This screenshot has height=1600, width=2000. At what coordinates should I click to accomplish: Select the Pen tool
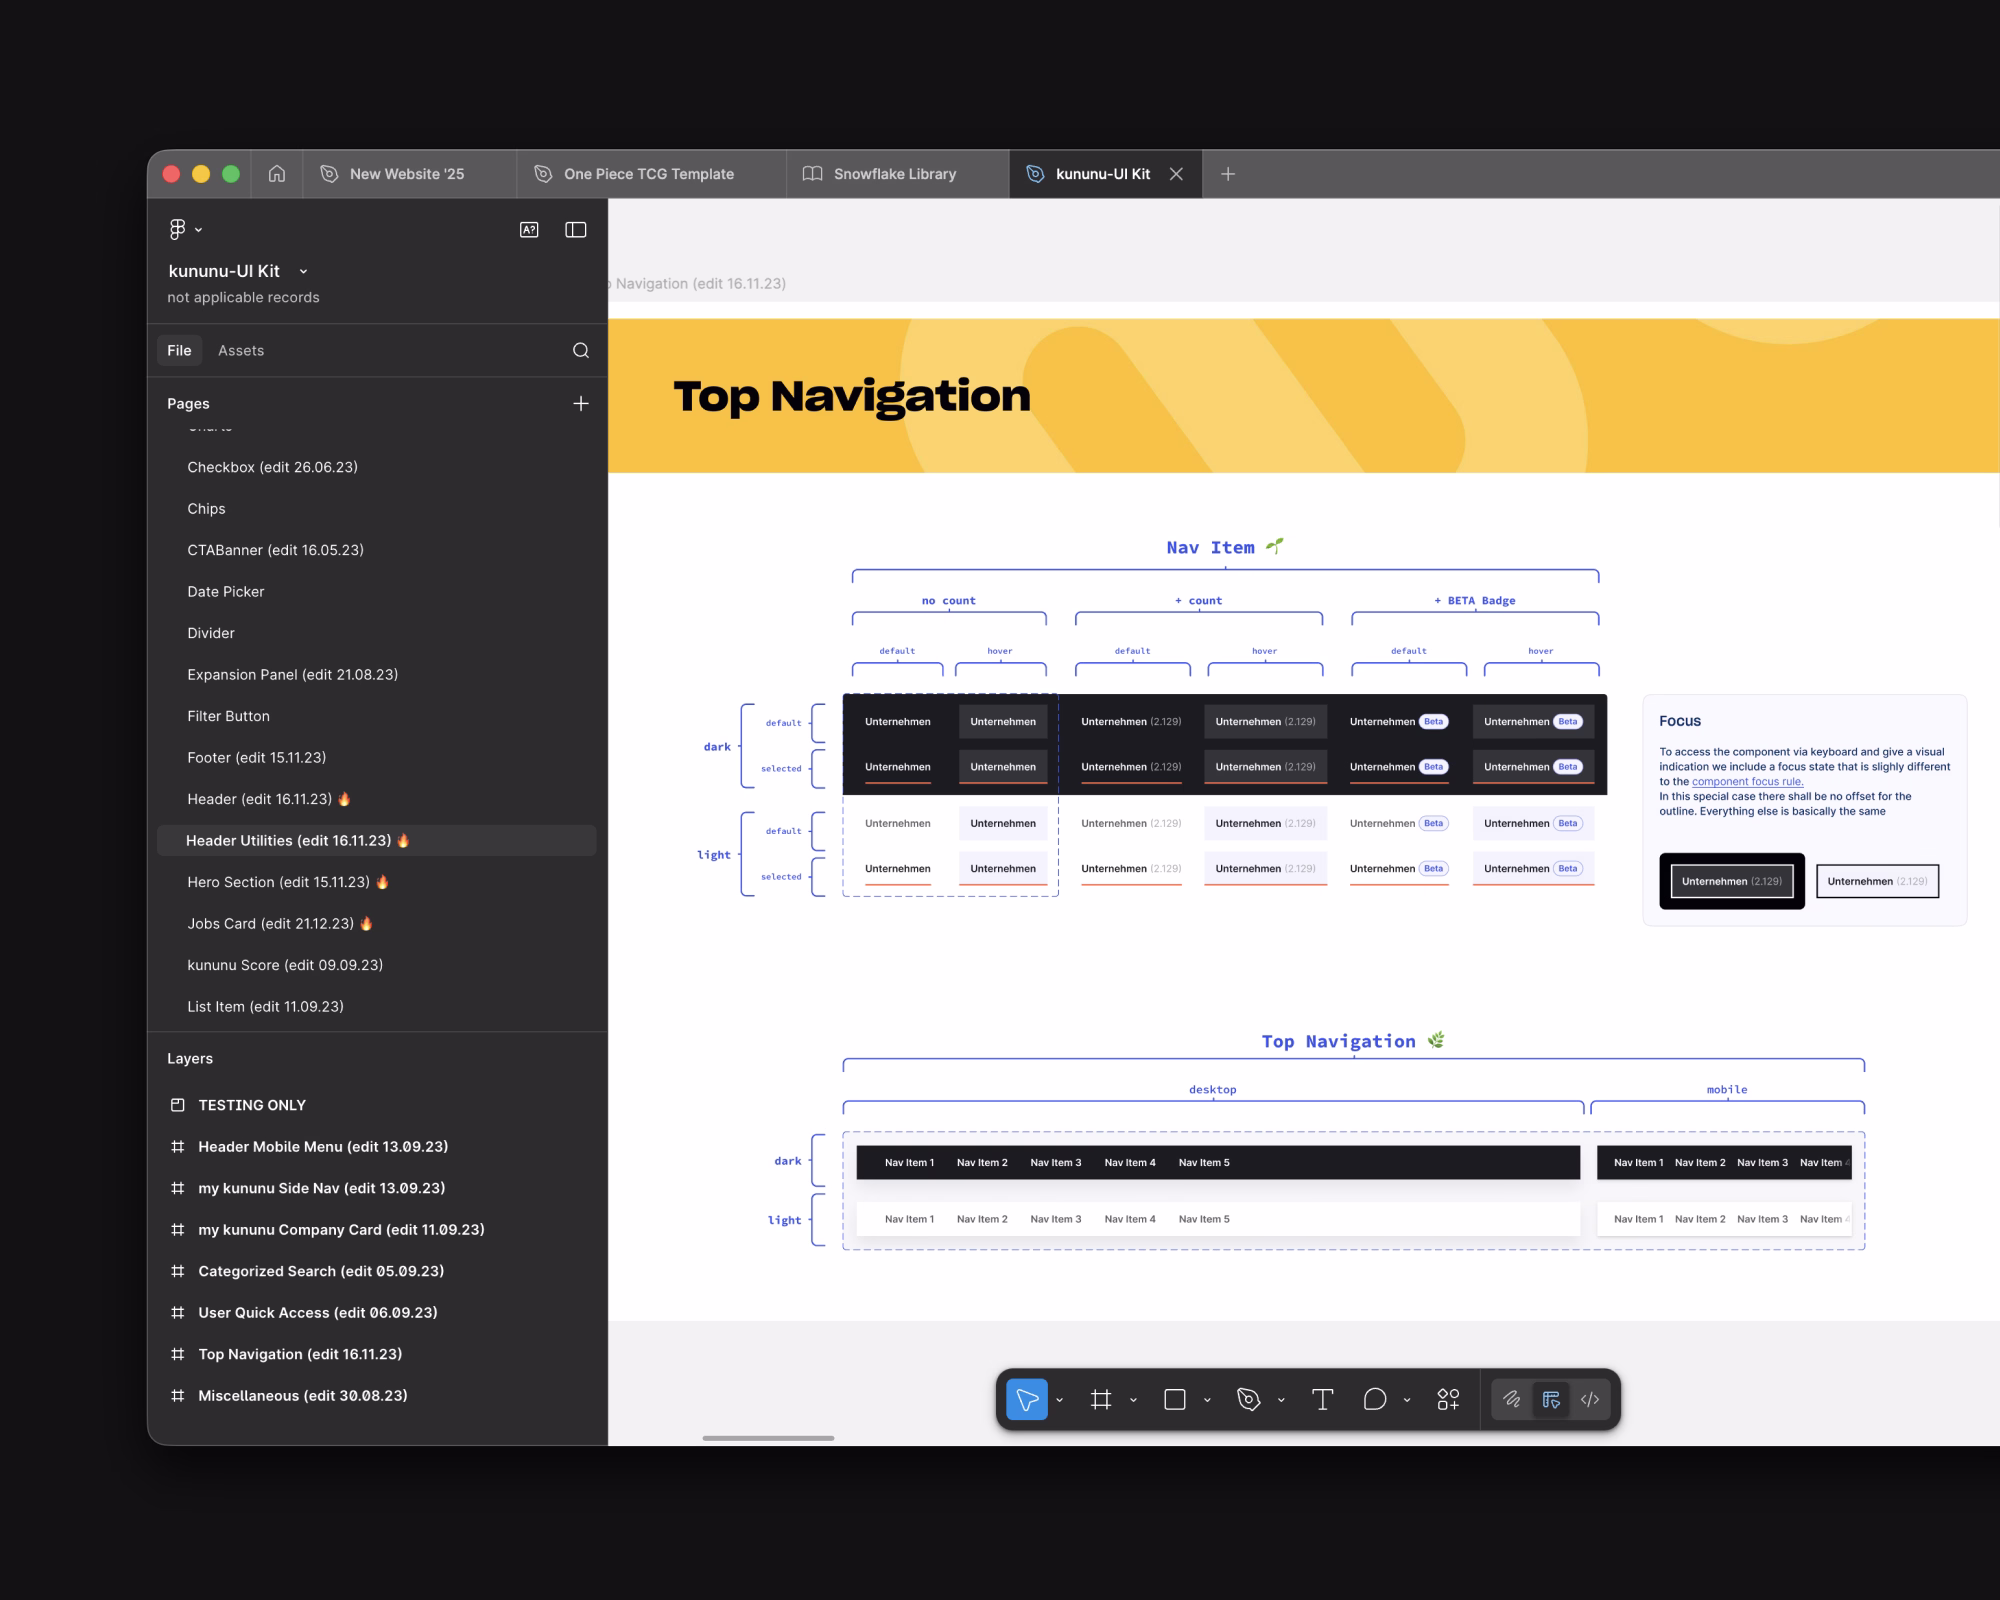tap(1248, 1399)
